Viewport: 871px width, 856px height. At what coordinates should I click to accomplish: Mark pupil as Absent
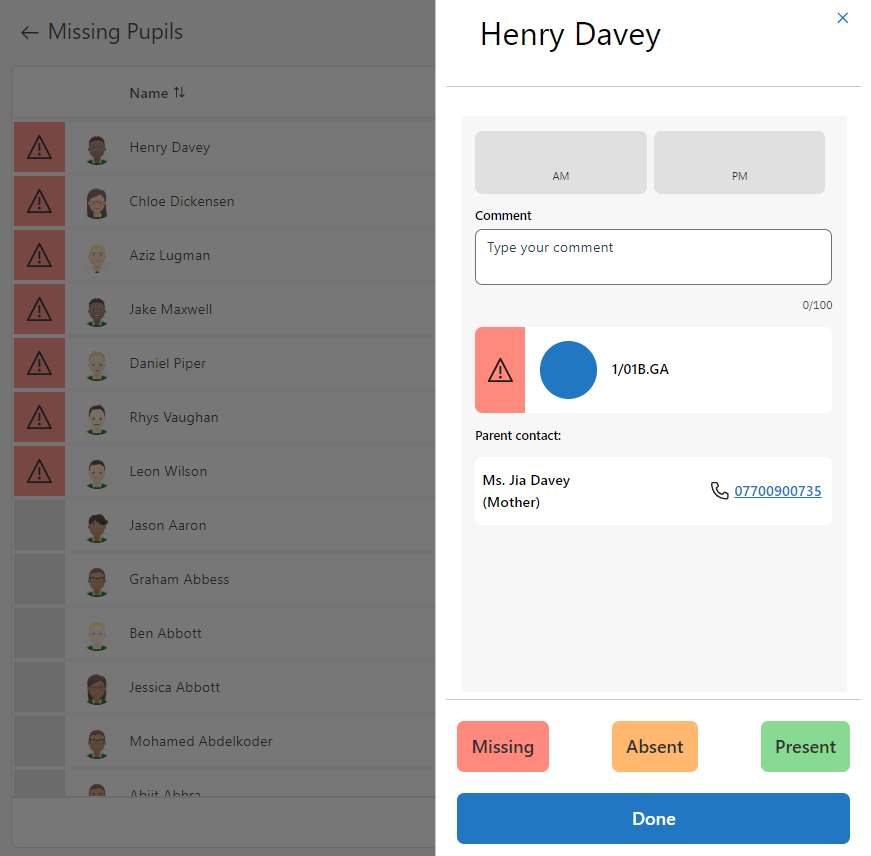pyautogui.click(x=654, y=747)
